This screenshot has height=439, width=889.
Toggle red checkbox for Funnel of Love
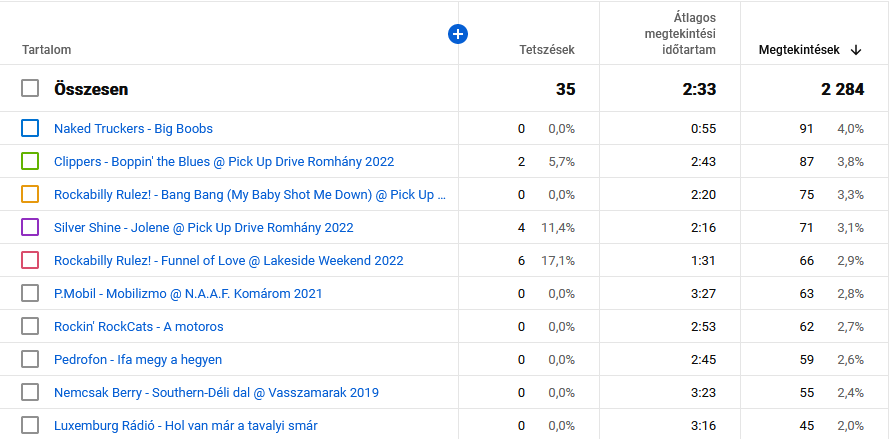(x=30, y=260)
